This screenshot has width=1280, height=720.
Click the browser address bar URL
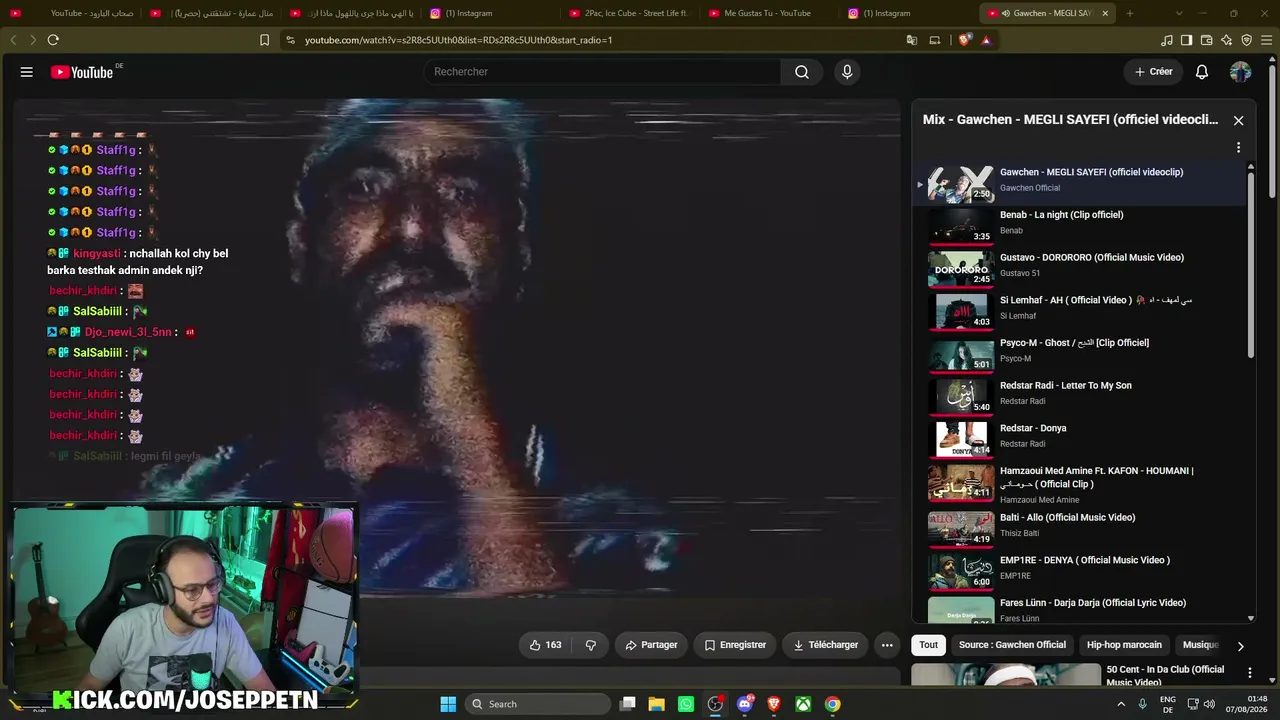coord(458,40)
